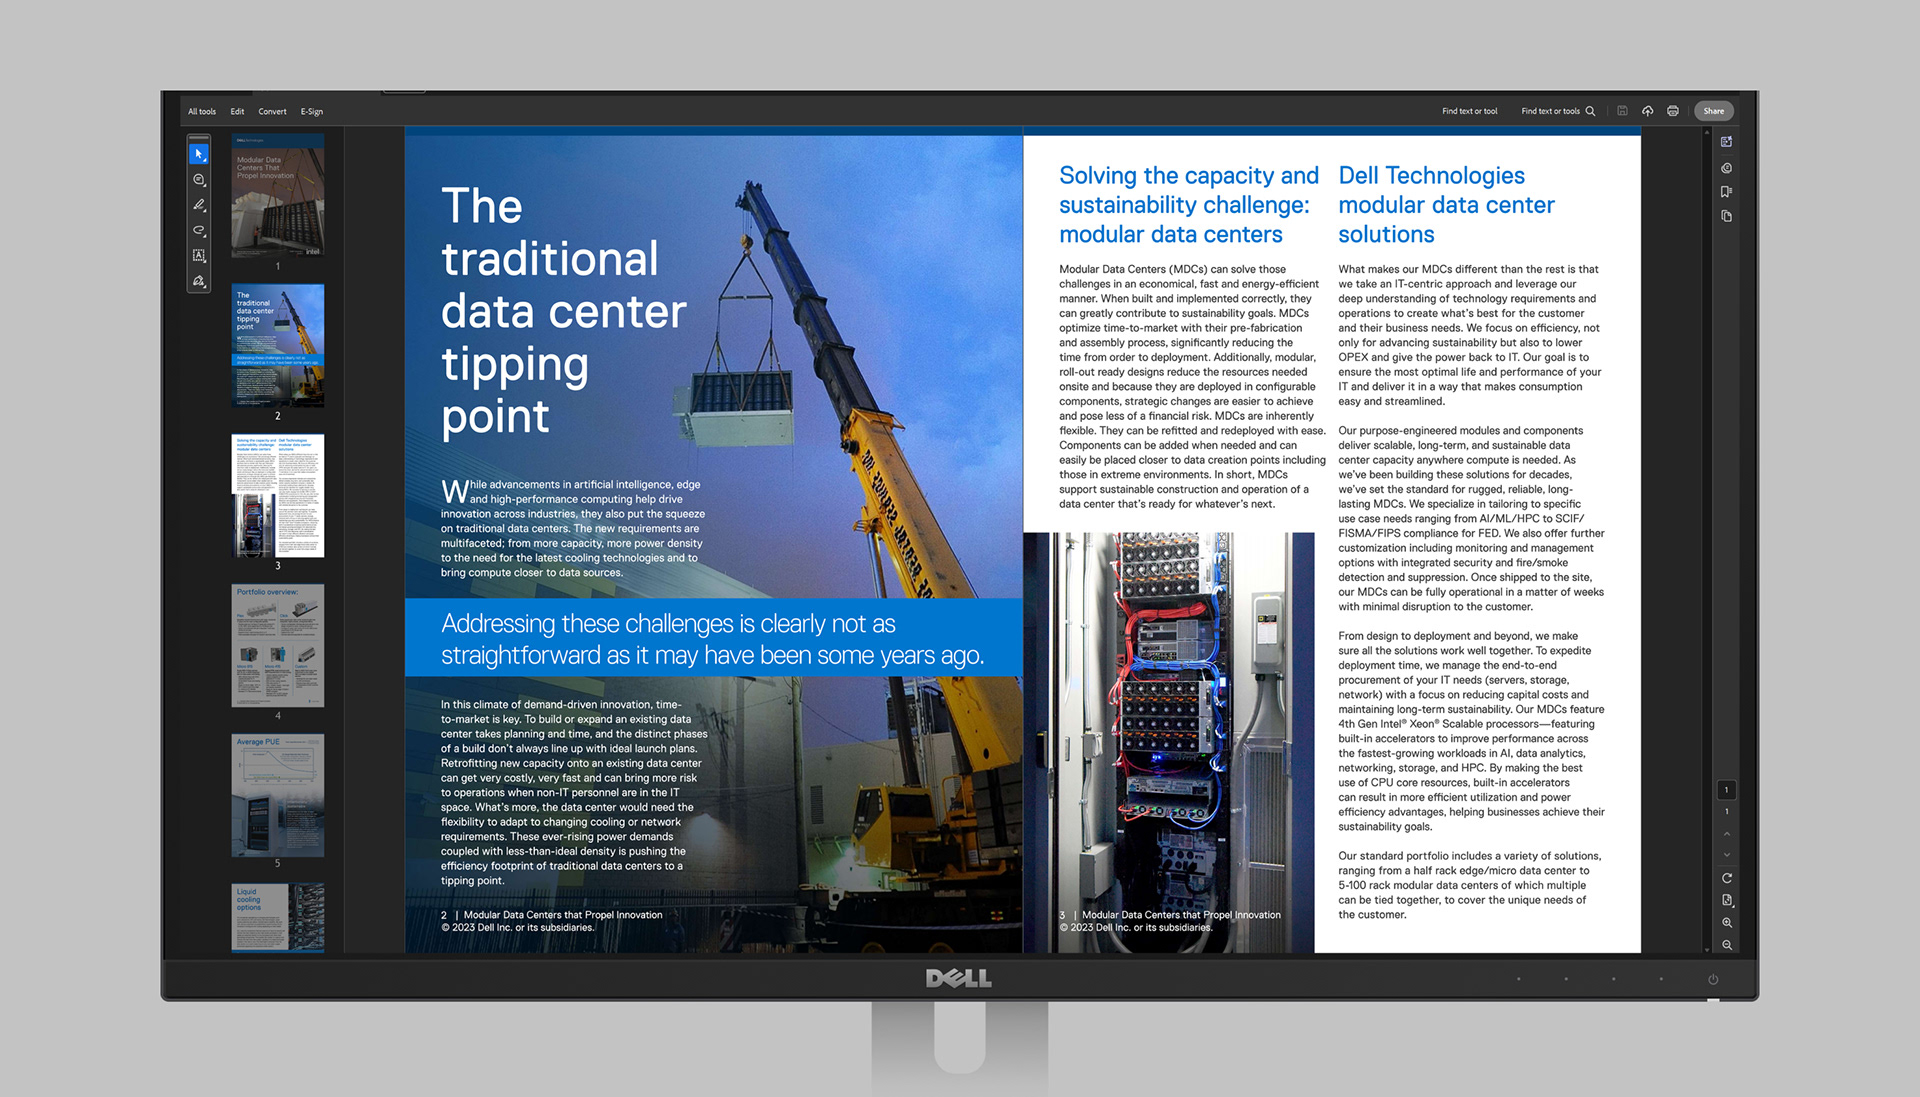Open the fill and sign pen tool
This screenshot has height=1097, width=1920.
click(x=198, y=281)
